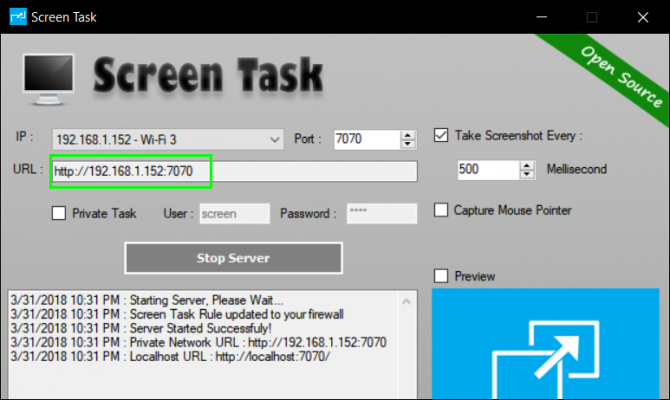This screenshot has height=400, width=670.
Task: Enable the Private Task checkbox
Action: (59, 213)
